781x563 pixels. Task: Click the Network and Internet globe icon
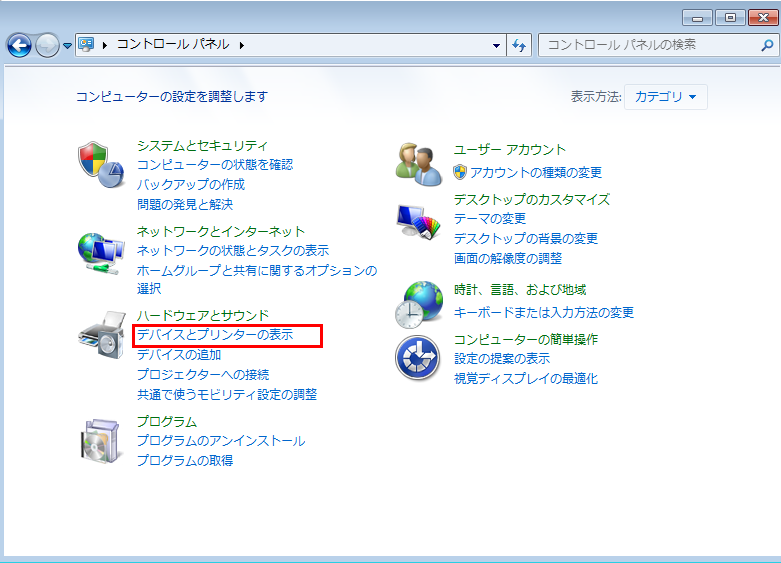[x=100, y=253]
